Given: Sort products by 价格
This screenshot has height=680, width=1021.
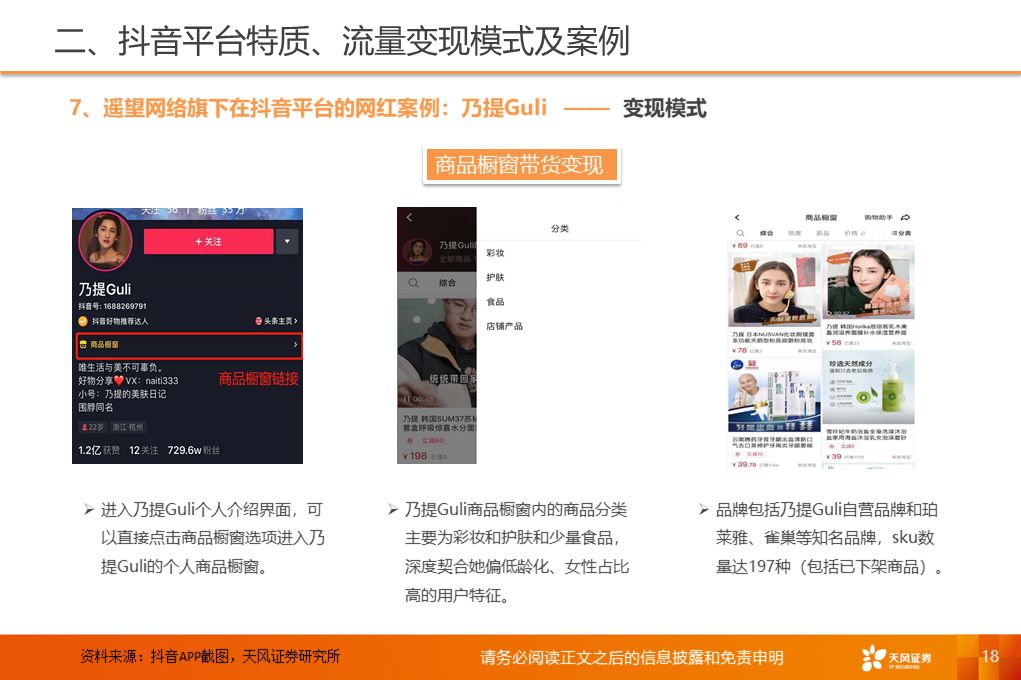Looking at the screenshot, I should coord(854,233).
